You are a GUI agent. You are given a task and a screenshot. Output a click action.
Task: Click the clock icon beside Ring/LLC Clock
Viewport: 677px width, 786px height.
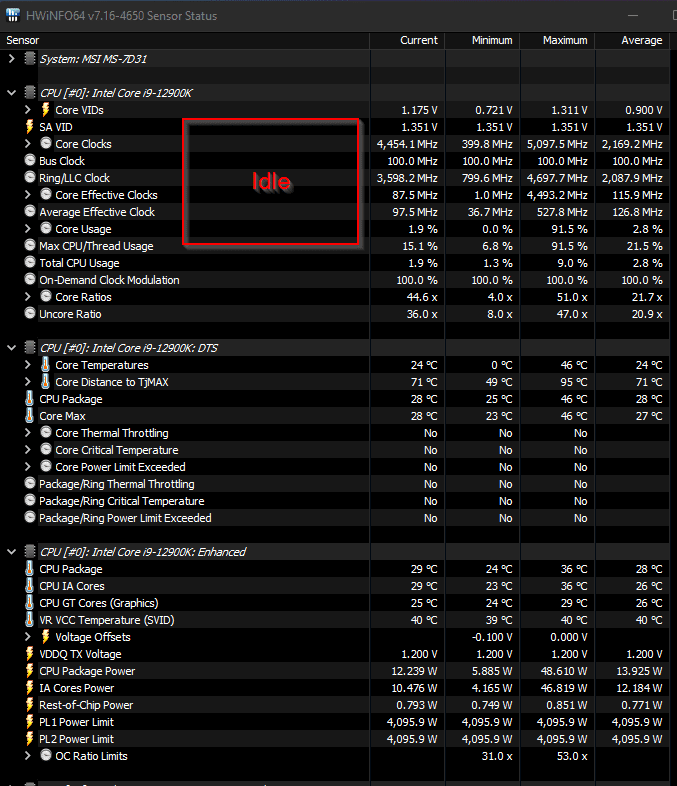tap(30, 177)
